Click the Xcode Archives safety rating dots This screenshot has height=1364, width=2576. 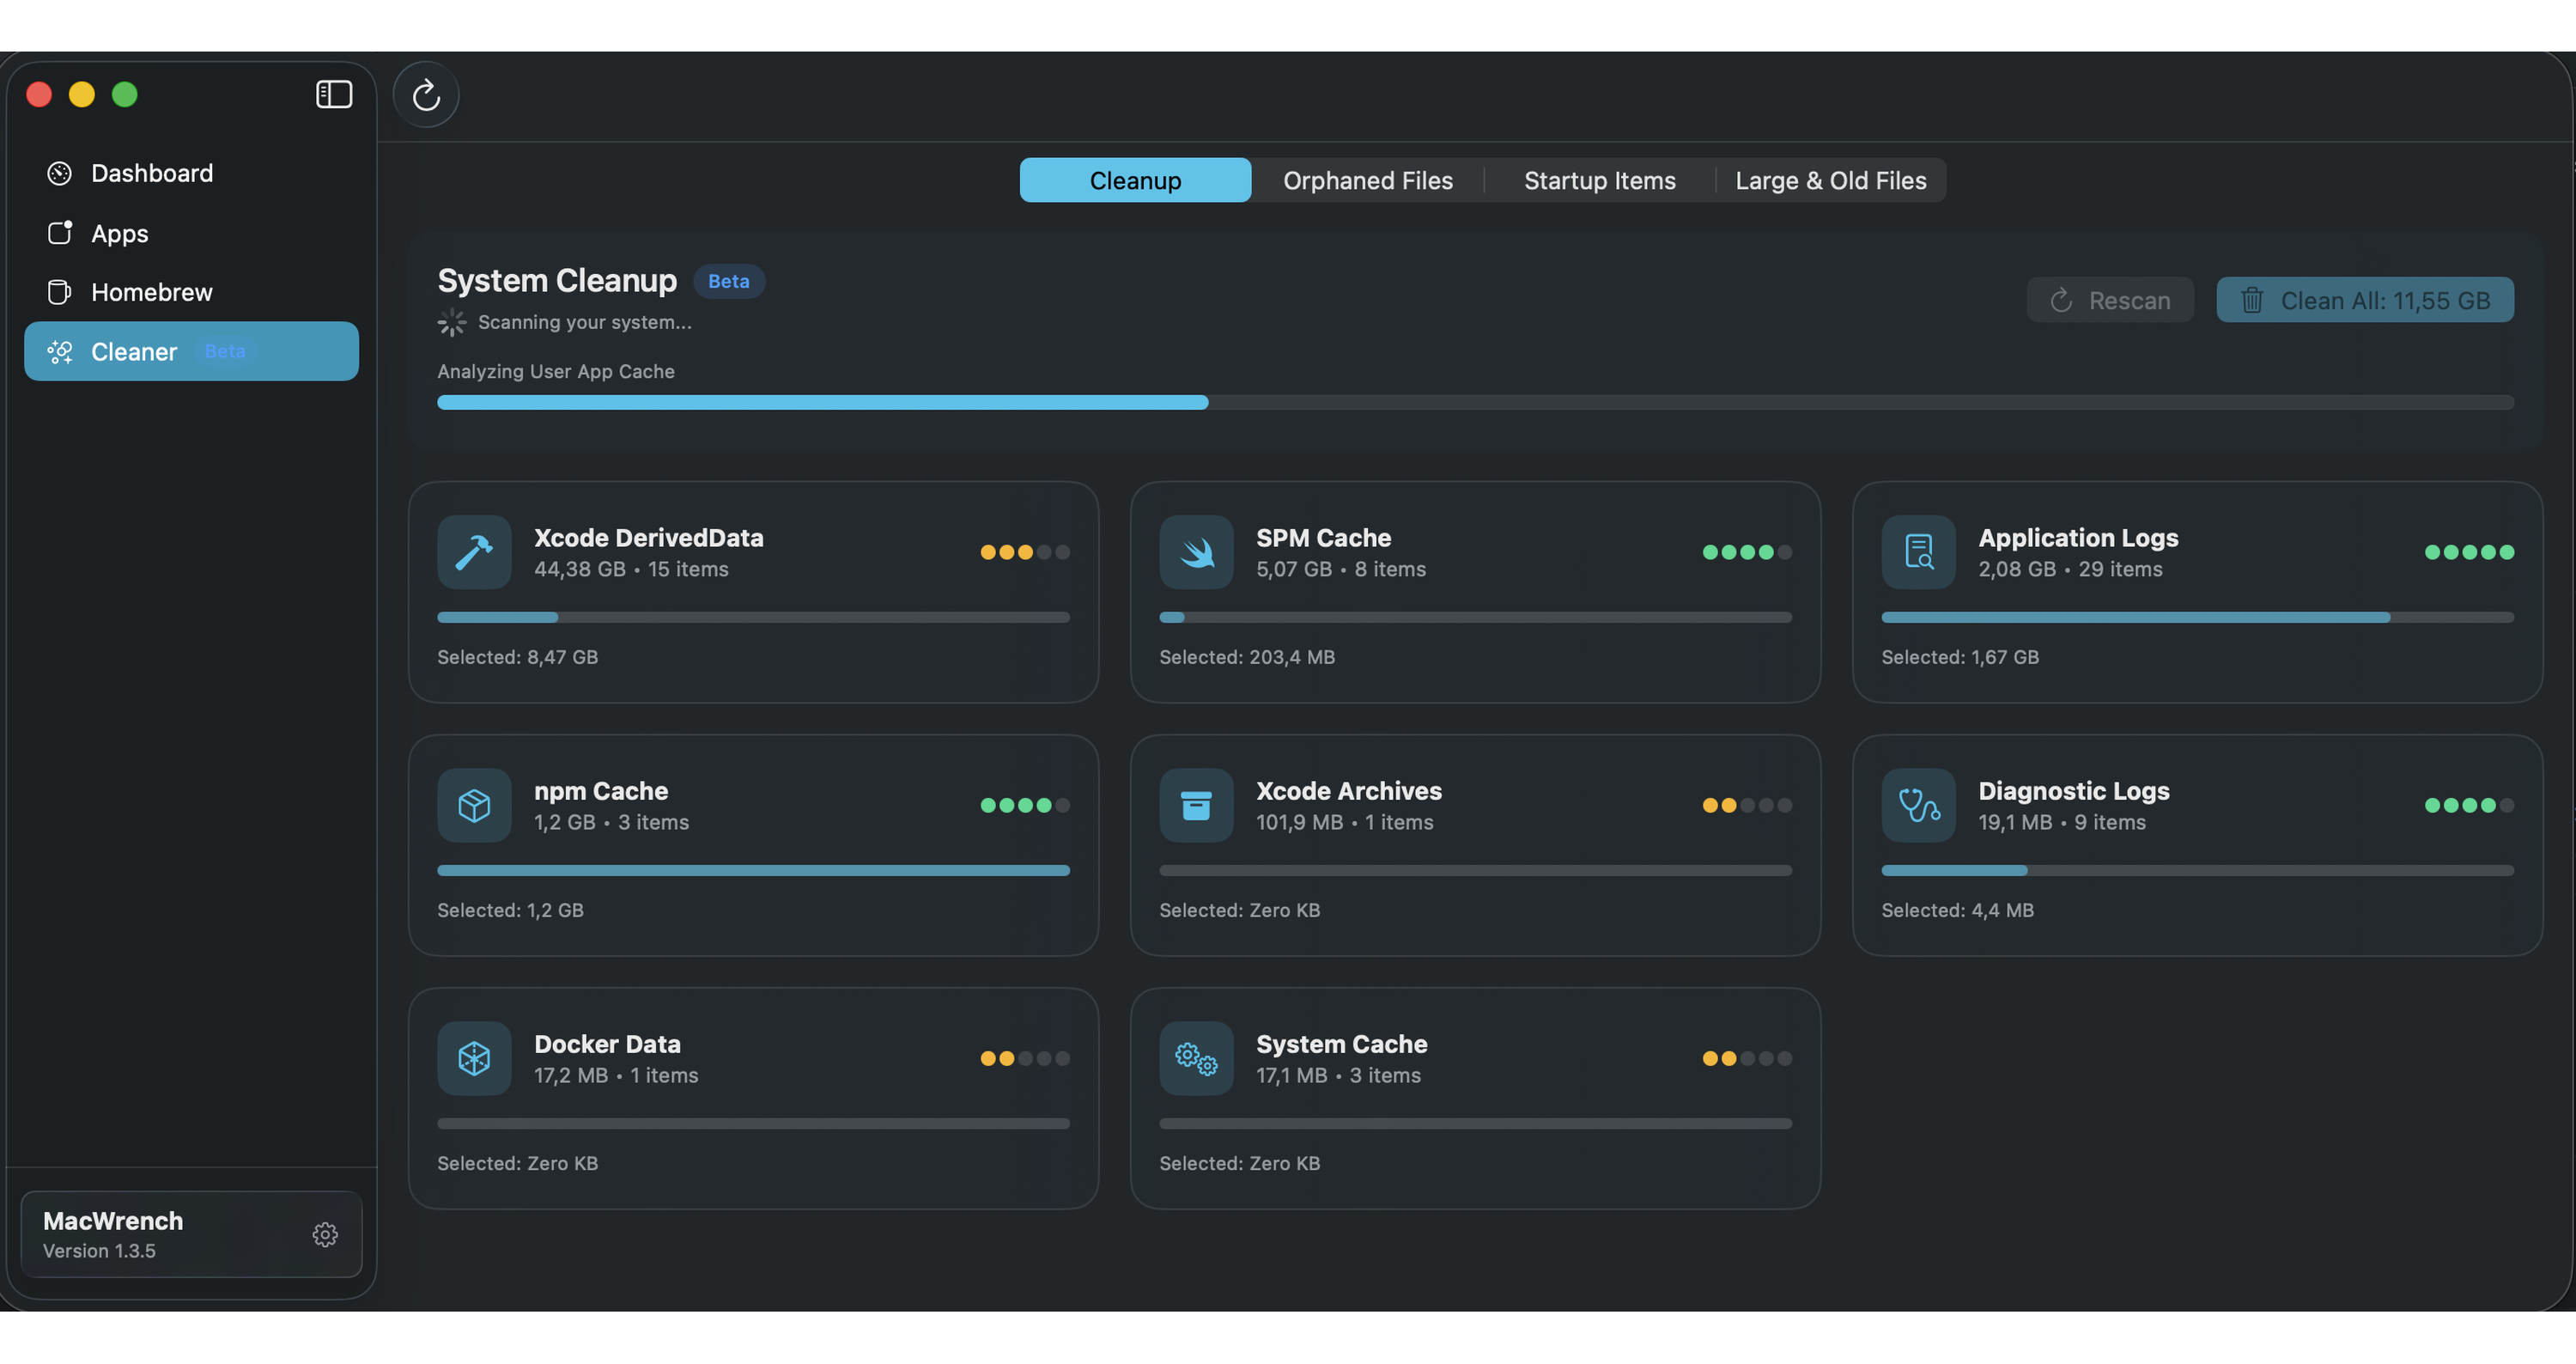coord(1747,805)
